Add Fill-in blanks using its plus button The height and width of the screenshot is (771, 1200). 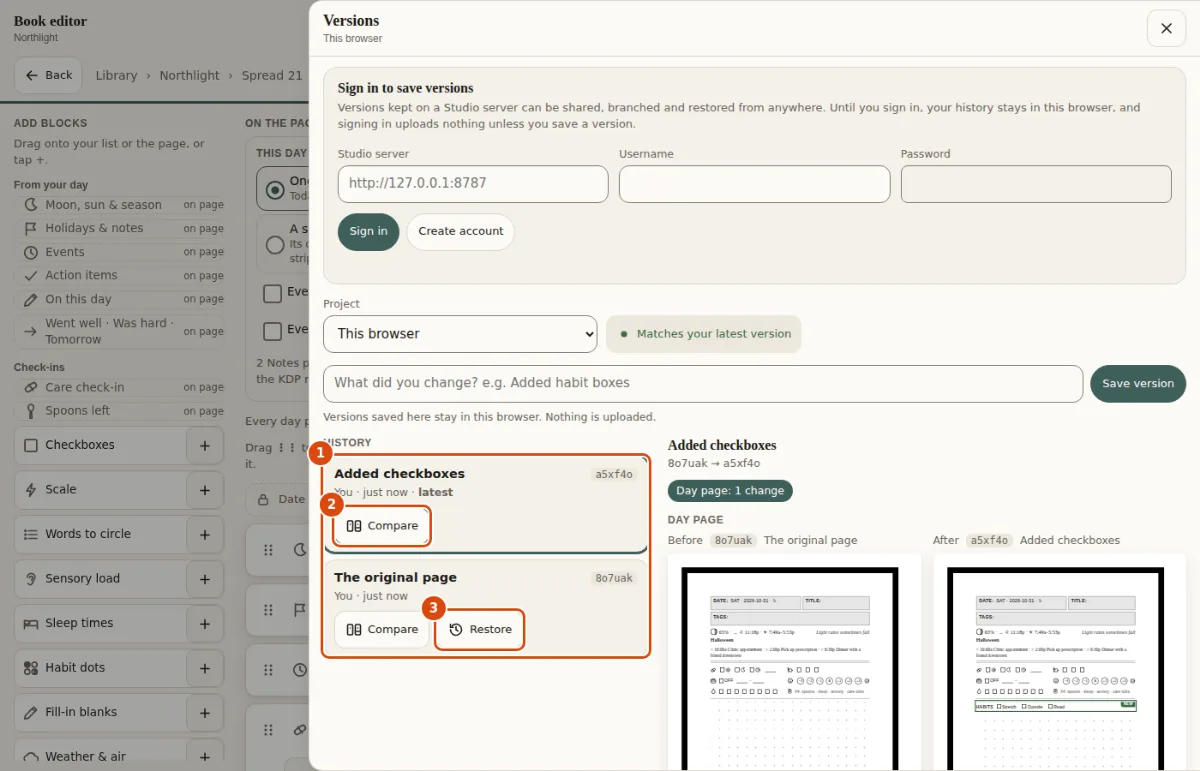tap(205, 712)
